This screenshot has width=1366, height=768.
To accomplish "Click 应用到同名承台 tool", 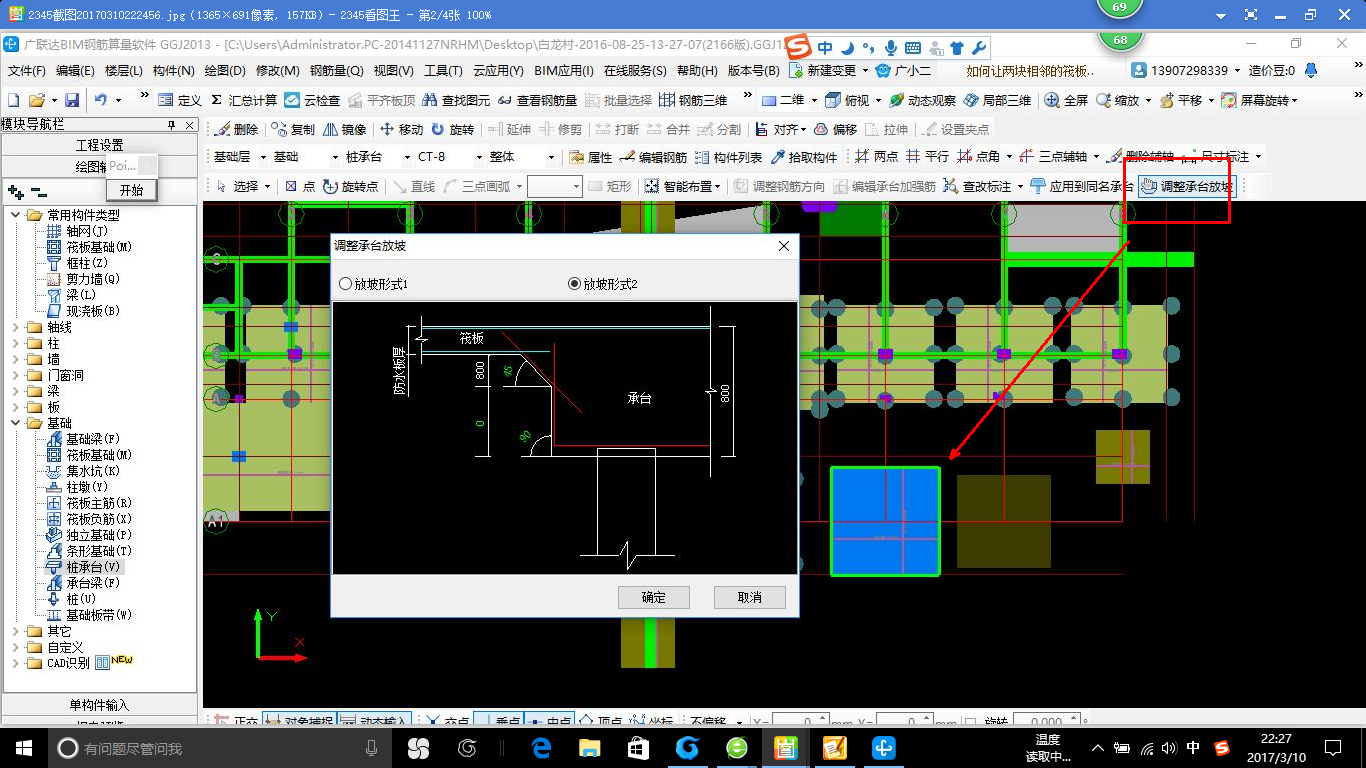I will click(1081, 186).
